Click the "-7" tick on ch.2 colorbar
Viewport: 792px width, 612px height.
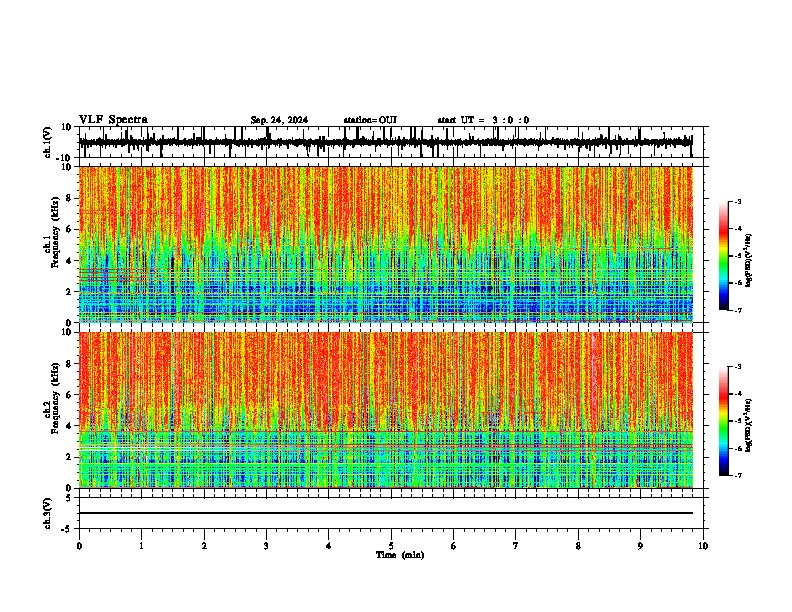pyautogui.click(x=737, y=475)
